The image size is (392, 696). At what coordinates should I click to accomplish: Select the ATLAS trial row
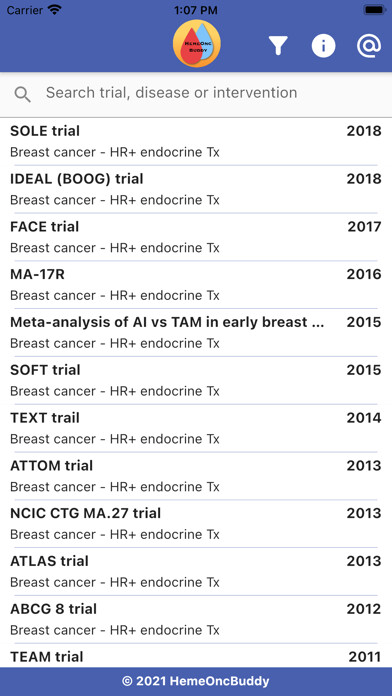(x=196, y=572)
